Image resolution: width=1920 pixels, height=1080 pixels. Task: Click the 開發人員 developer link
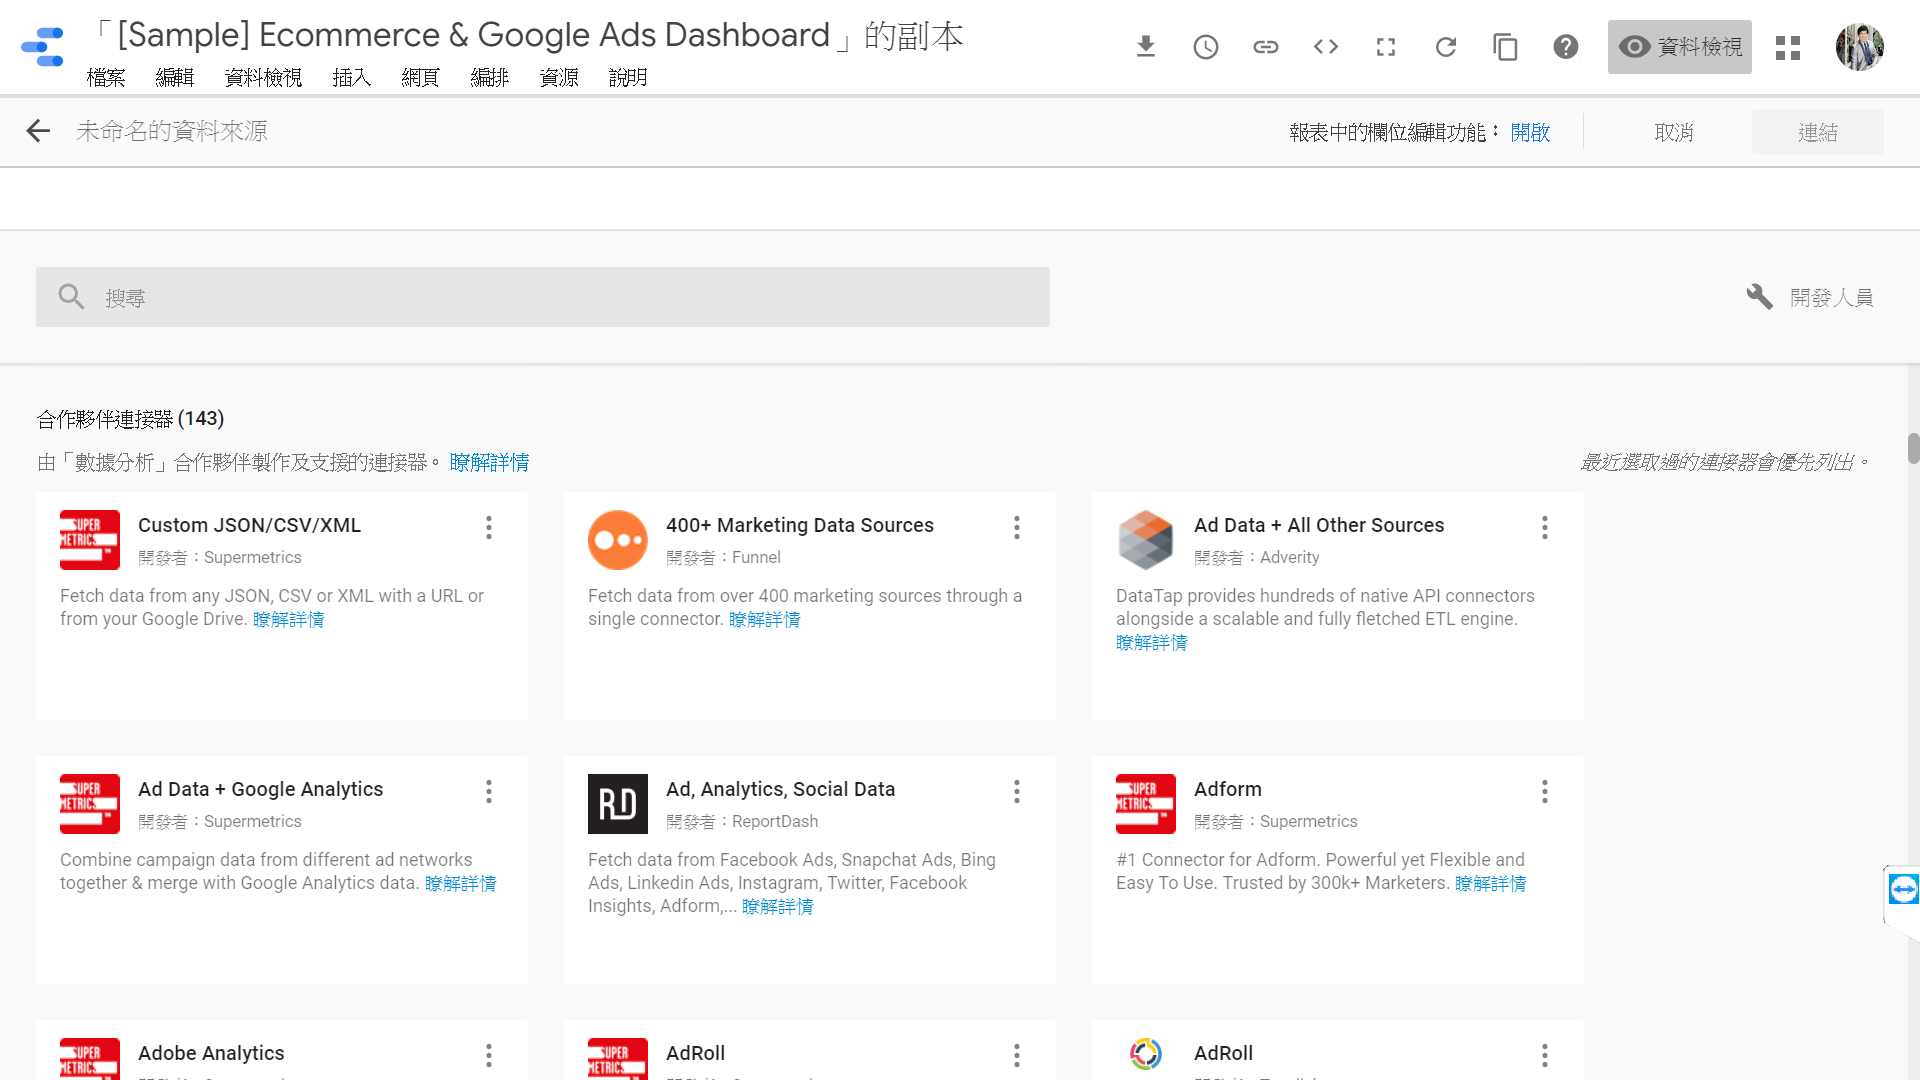(1832, 297)
